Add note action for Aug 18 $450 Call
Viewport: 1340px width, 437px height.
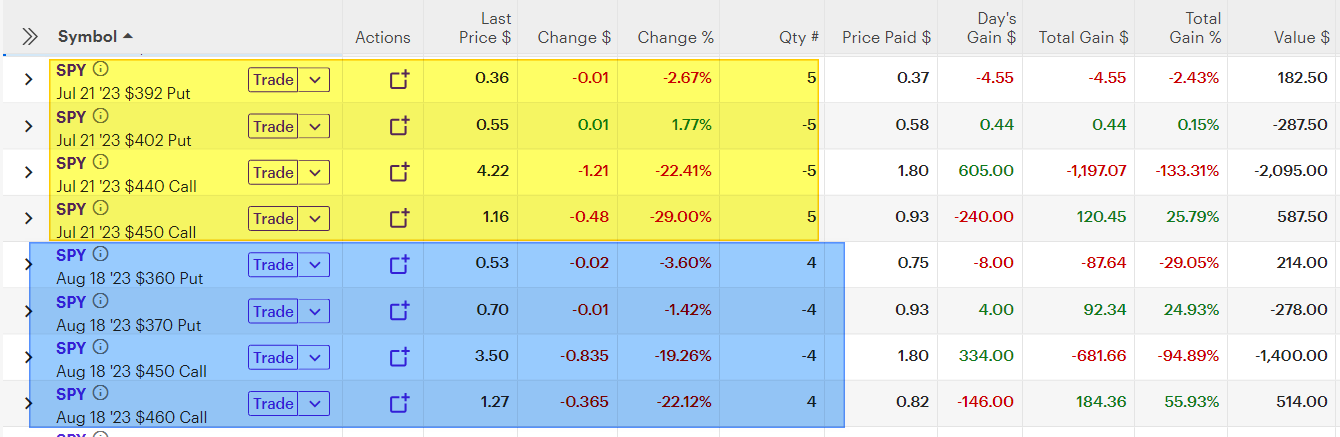point(399,357)
